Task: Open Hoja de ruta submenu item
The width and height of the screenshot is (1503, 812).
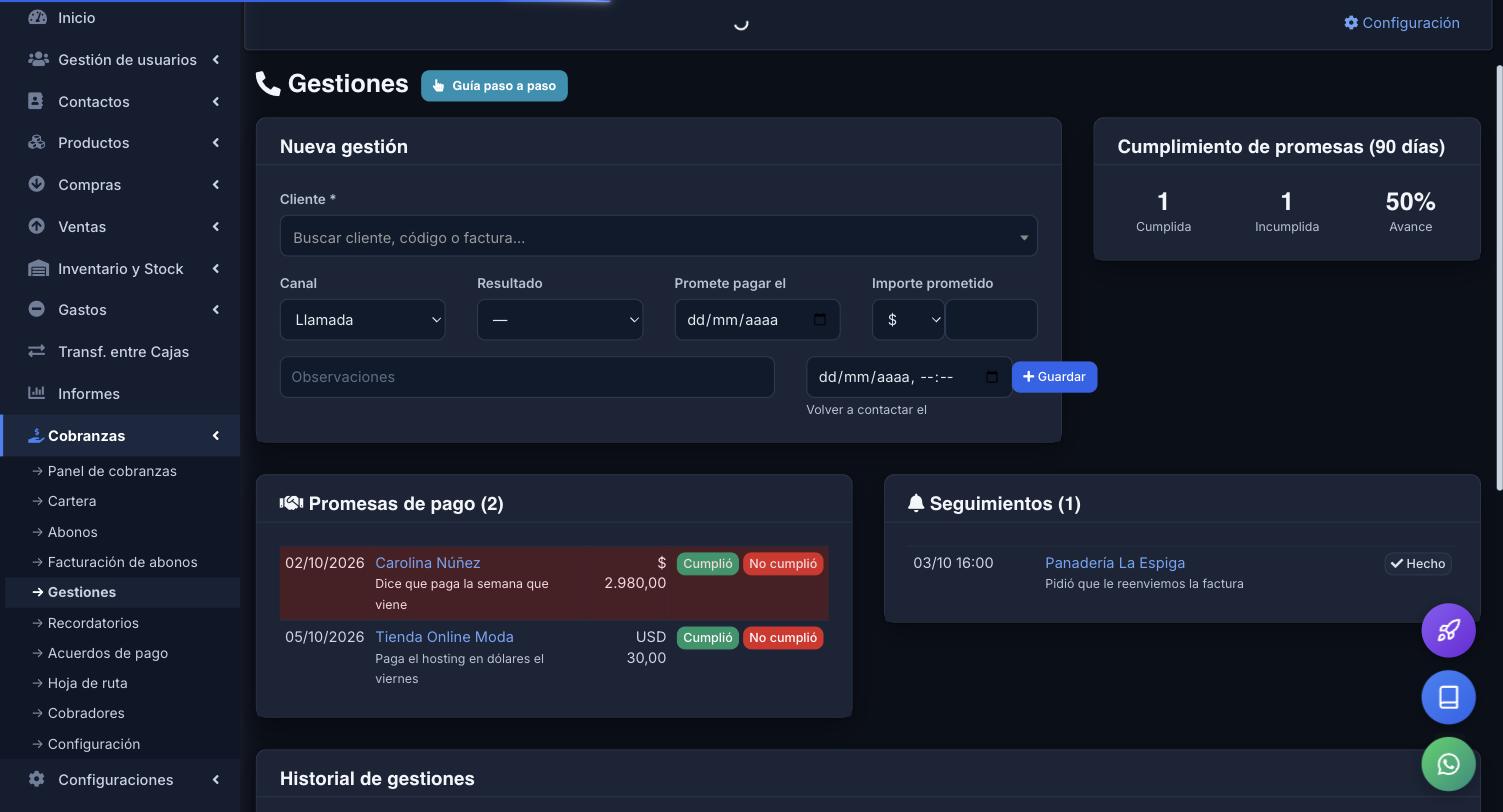Action: click(87, 683)
